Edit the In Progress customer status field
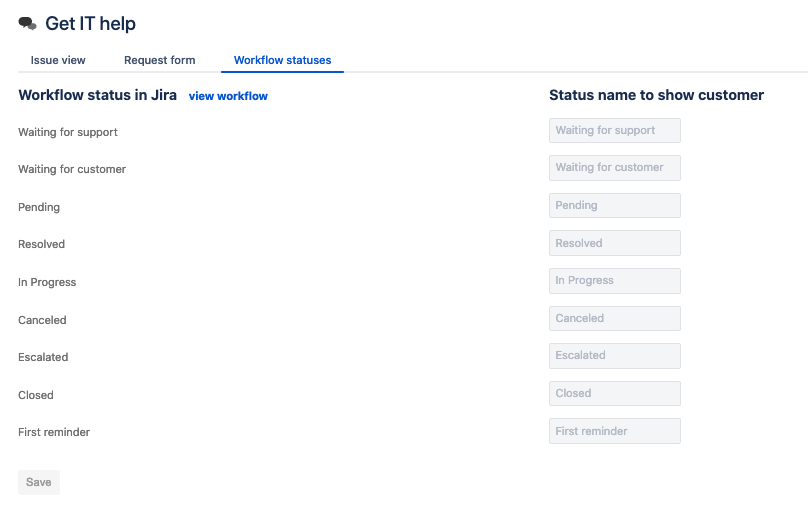 coord(615,281)
